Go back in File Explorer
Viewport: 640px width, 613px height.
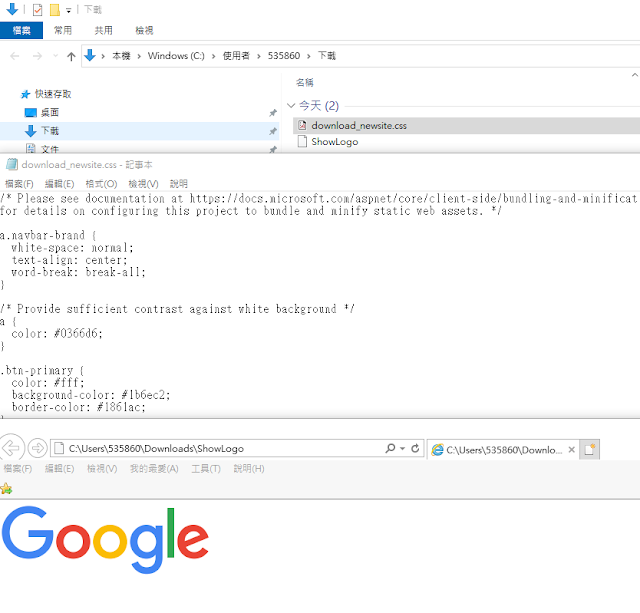[x=15, y=56]
